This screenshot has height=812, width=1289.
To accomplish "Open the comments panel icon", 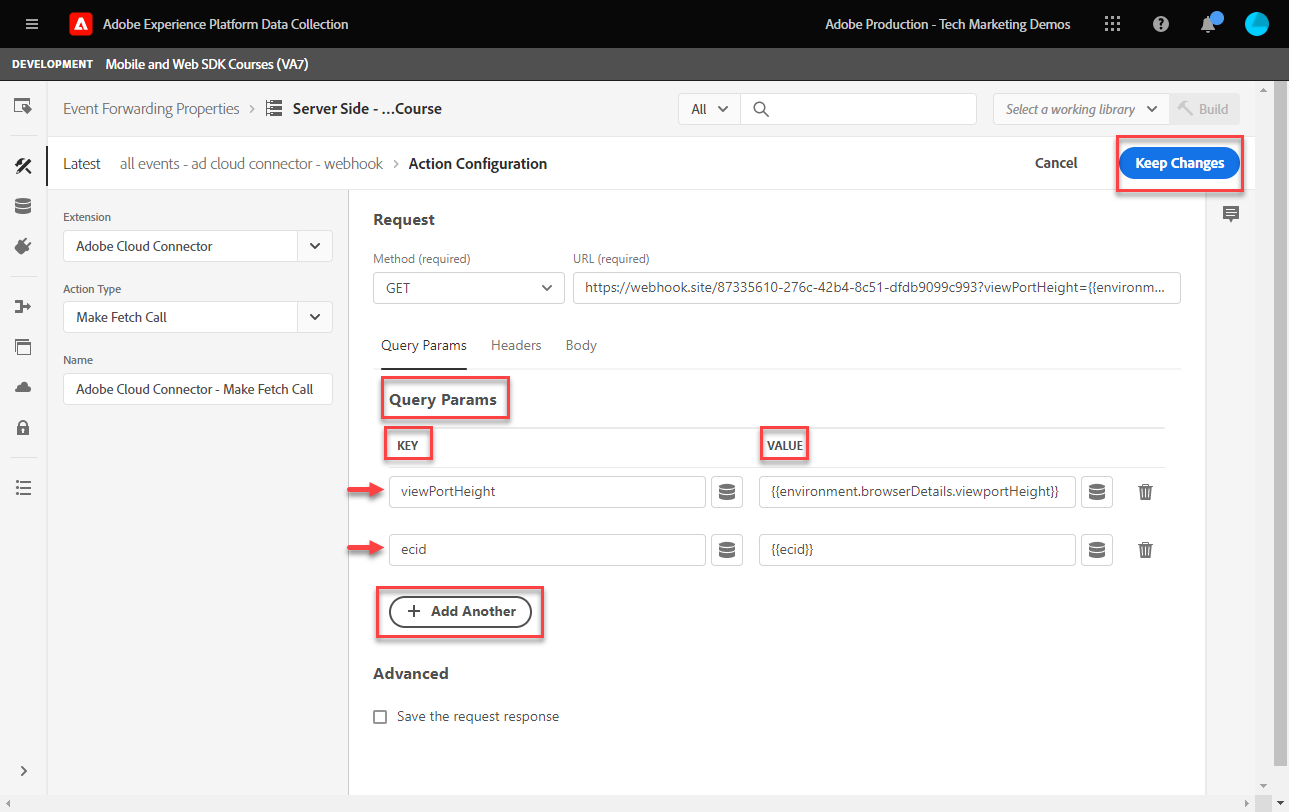I will pyautogui.click(x=1231, y=213).
